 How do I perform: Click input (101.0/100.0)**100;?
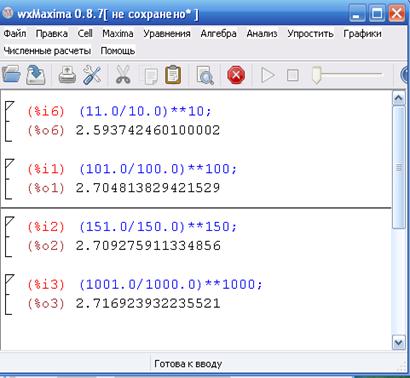pyautogui.click(x=158, y=169)
